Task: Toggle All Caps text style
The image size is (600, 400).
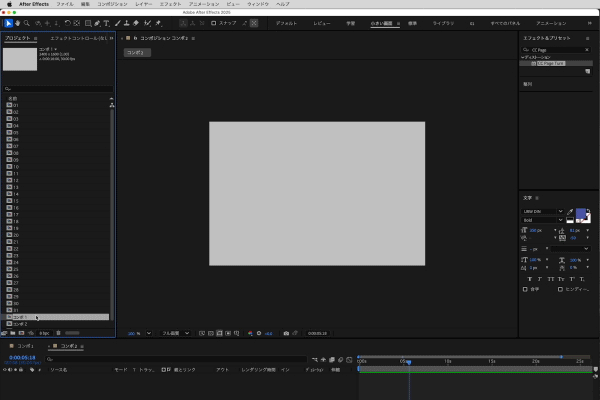Action: point(551,279)
